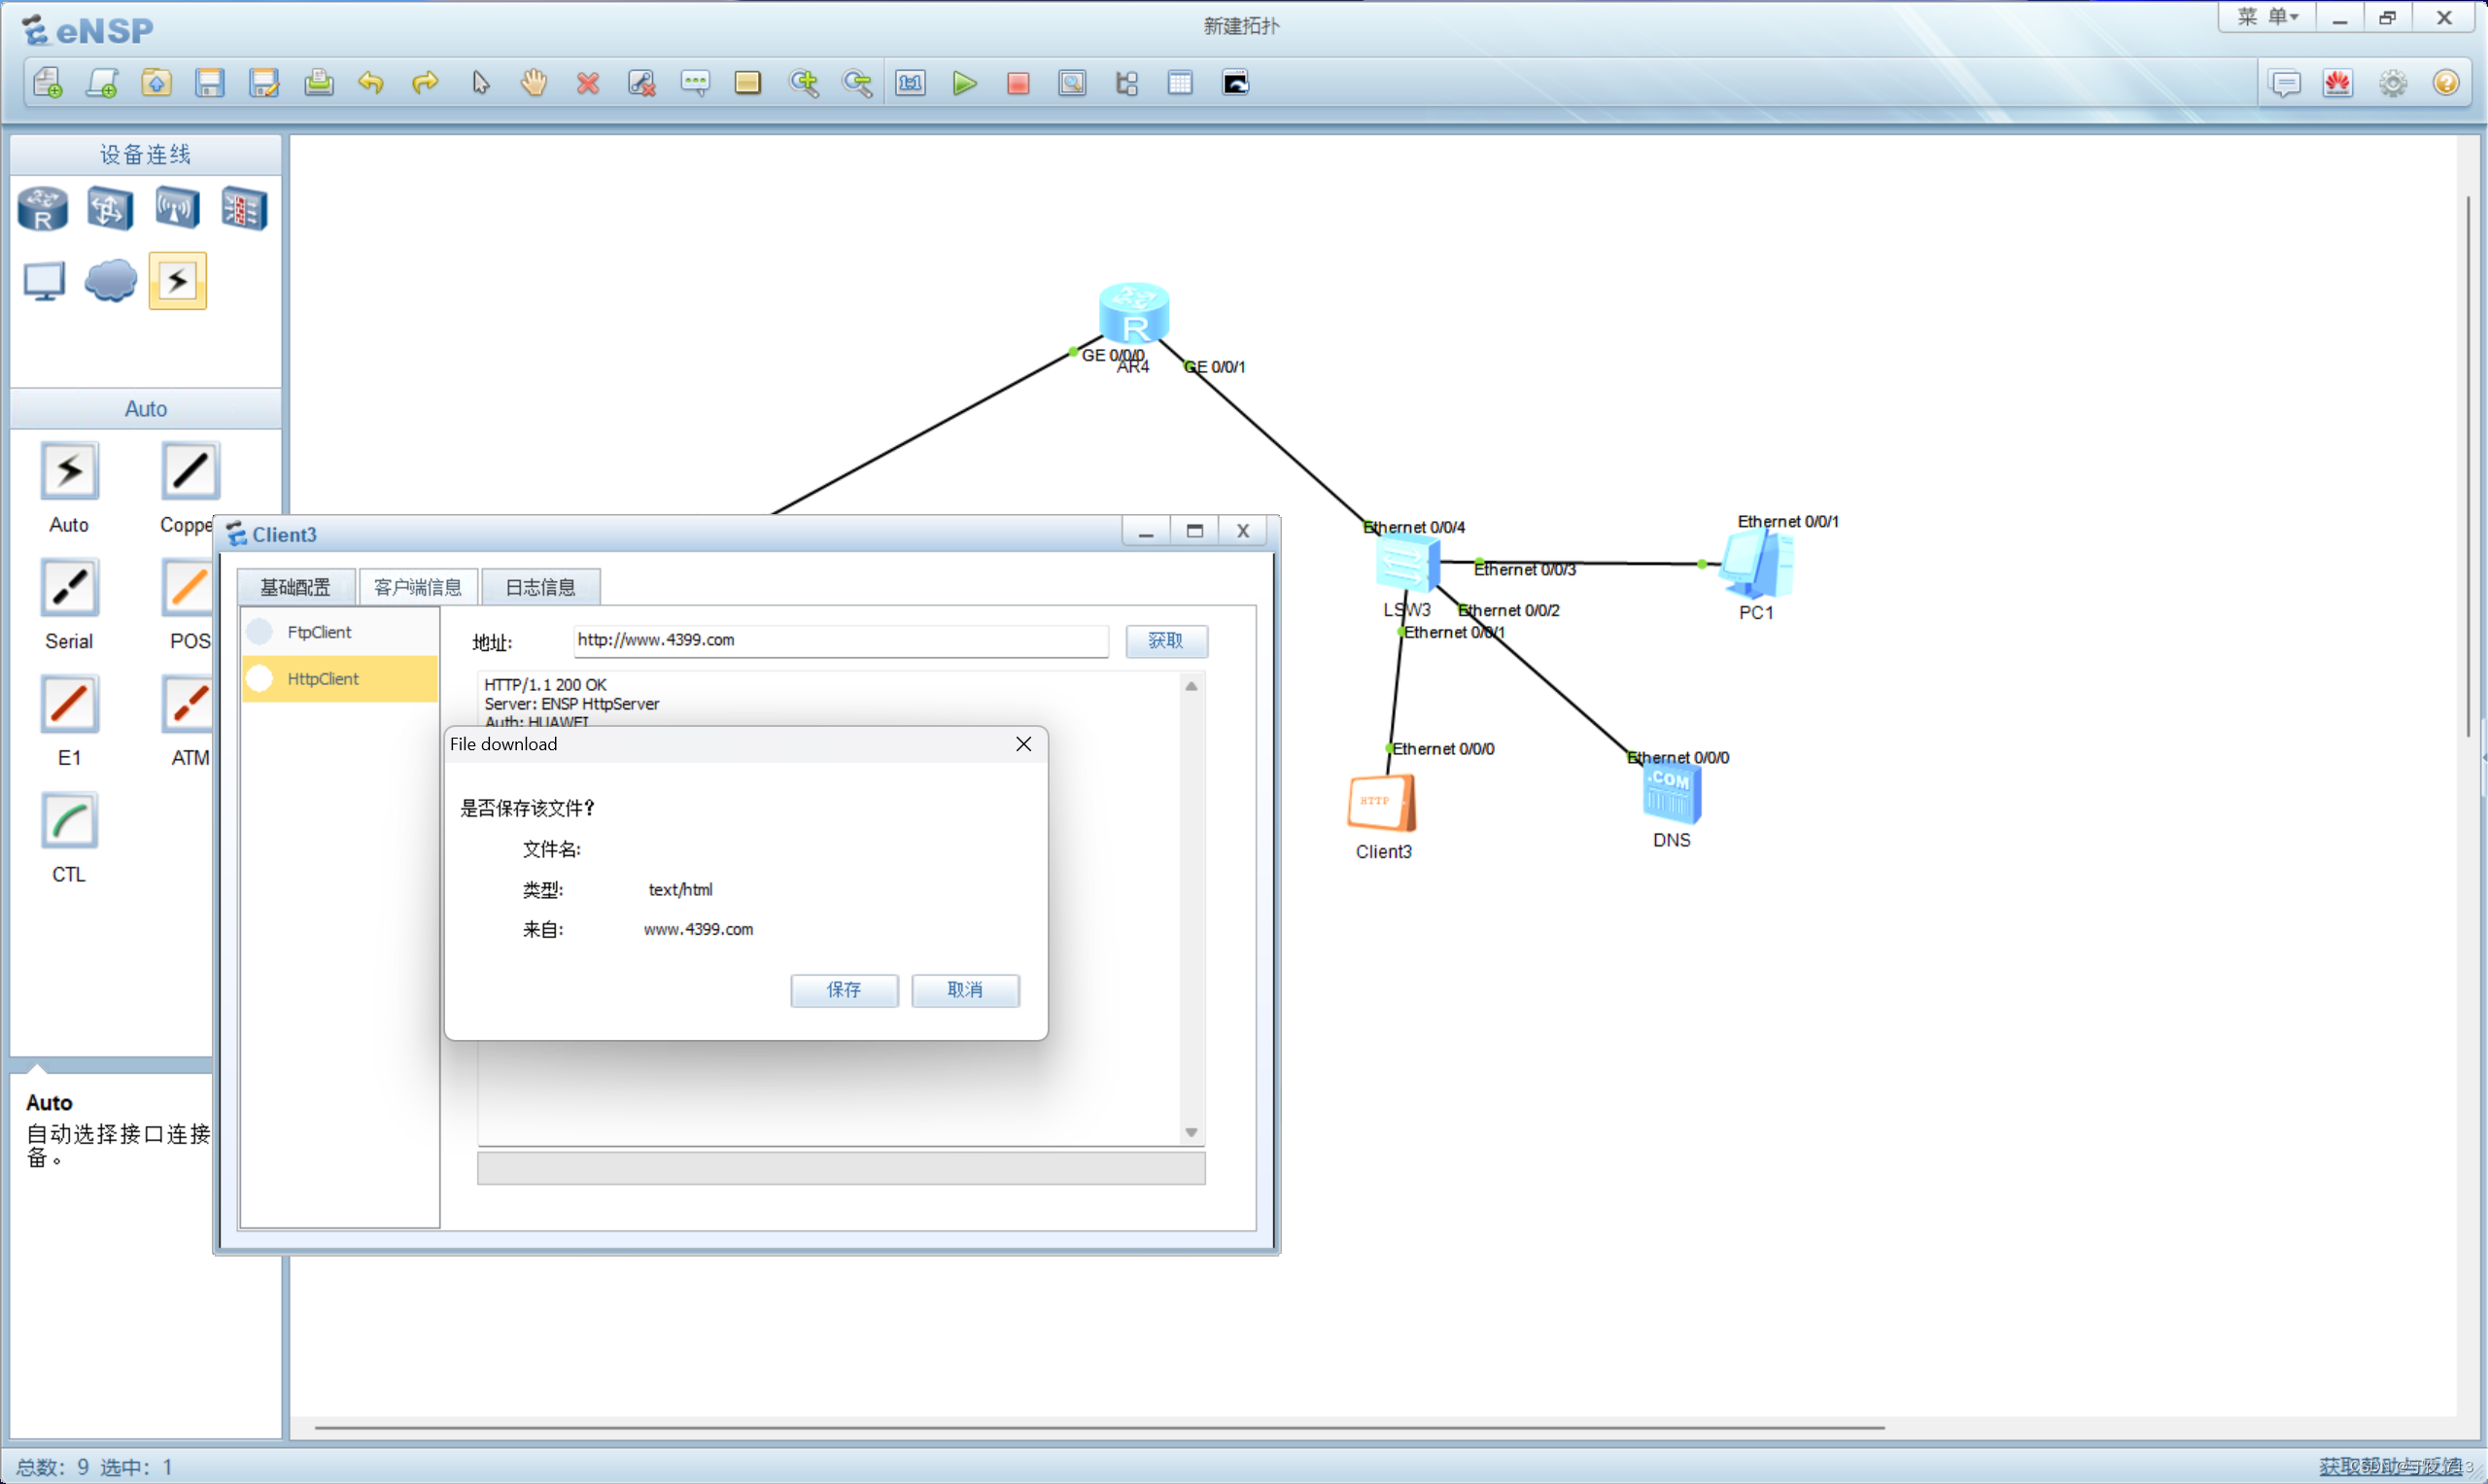Open an existing topology with the folder icon
Screen dimensions: 2488x1484
click(156, 83)
